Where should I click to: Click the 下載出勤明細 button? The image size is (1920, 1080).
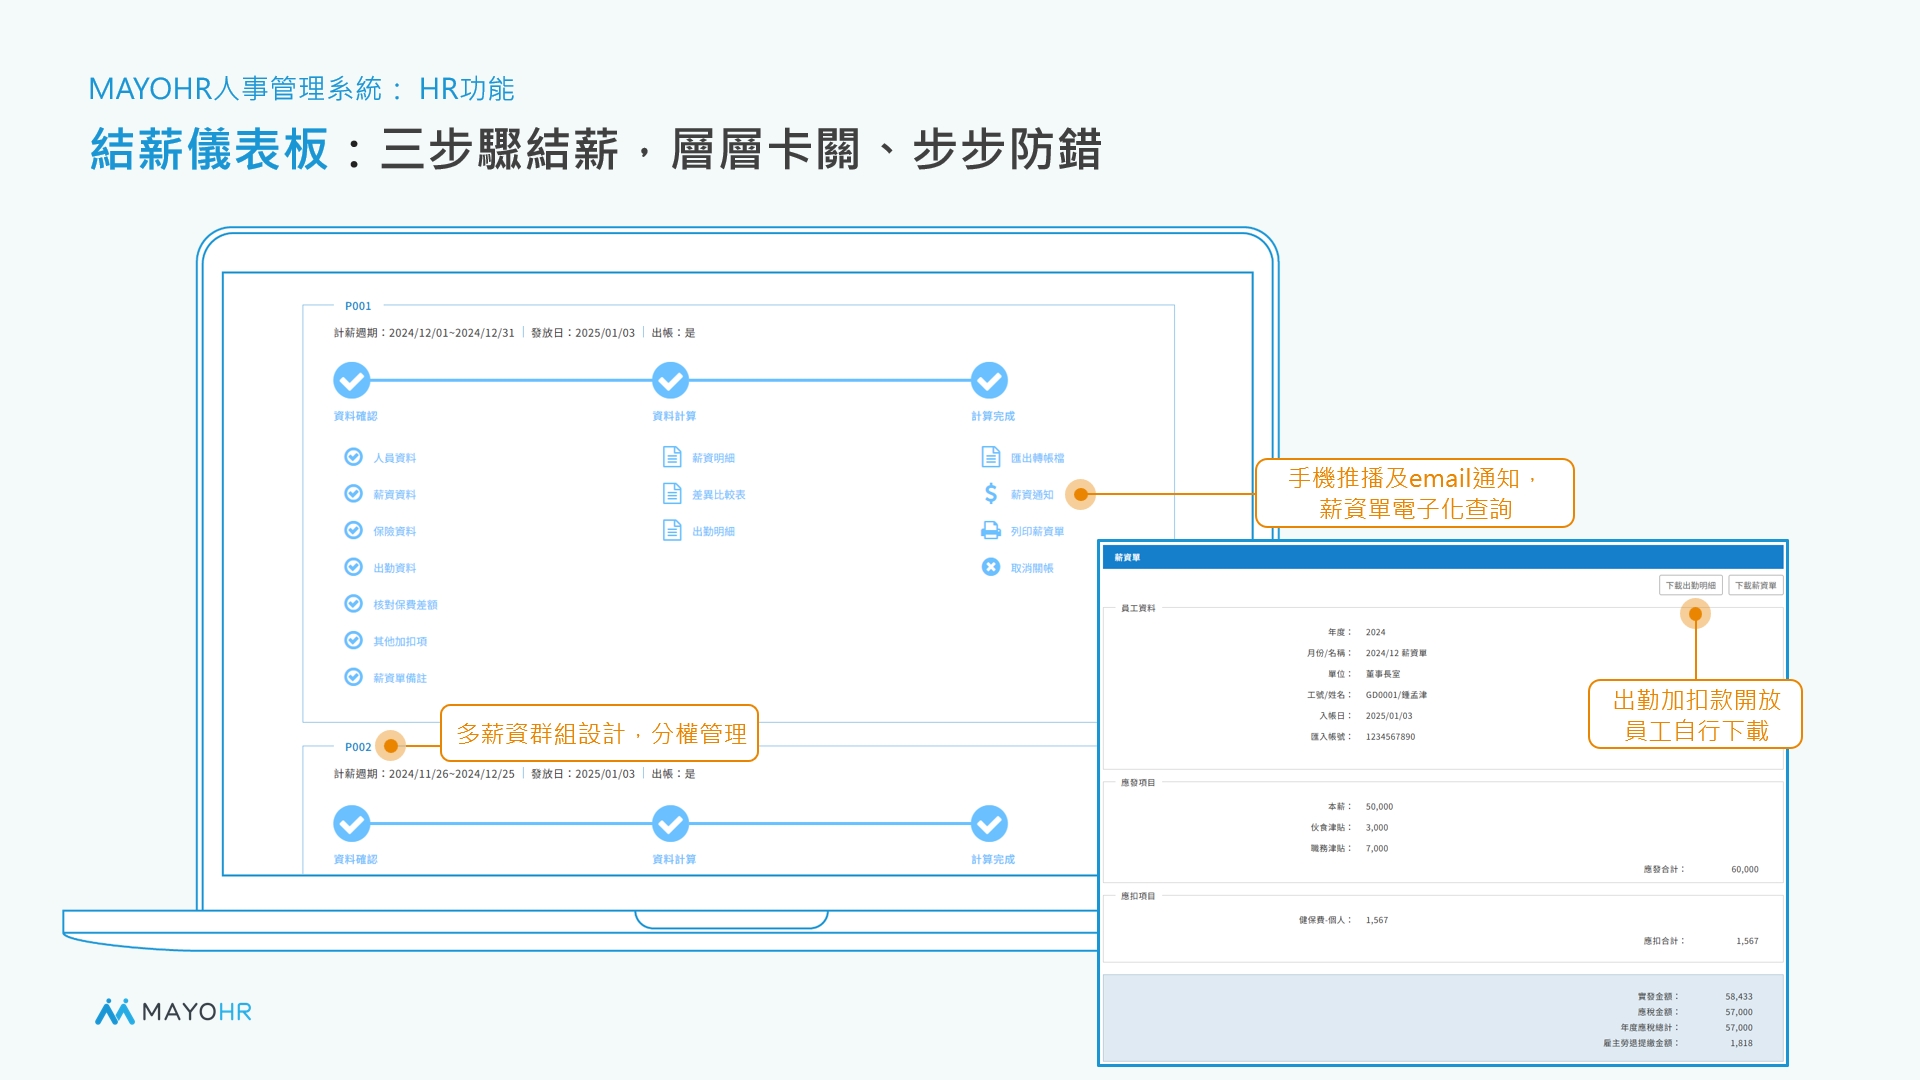pos(1690,586)
